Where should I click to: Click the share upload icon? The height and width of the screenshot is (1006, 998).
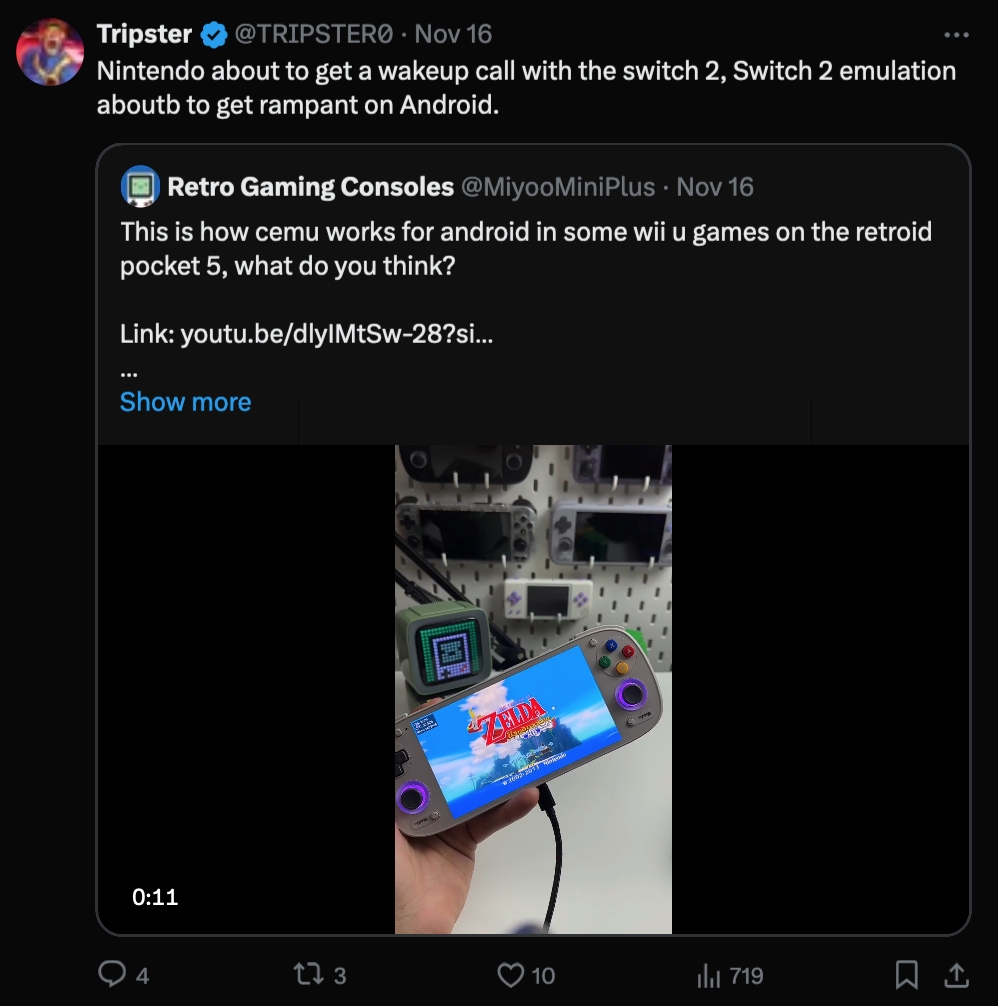[956, 974]
